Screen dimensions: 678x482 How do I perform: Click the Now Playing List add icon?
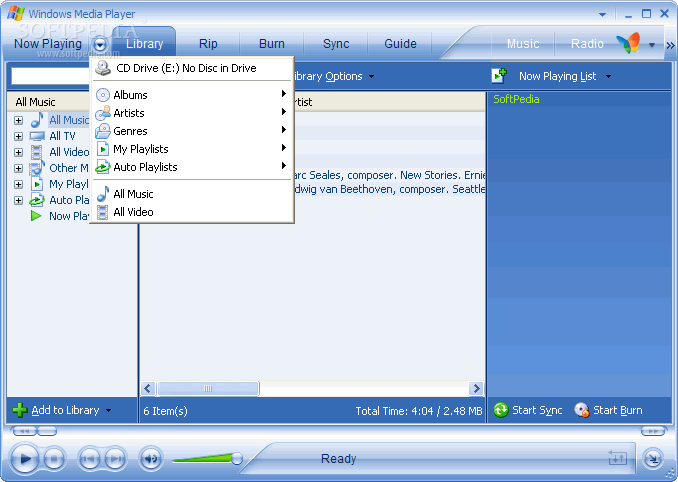[x=499, y=76]
